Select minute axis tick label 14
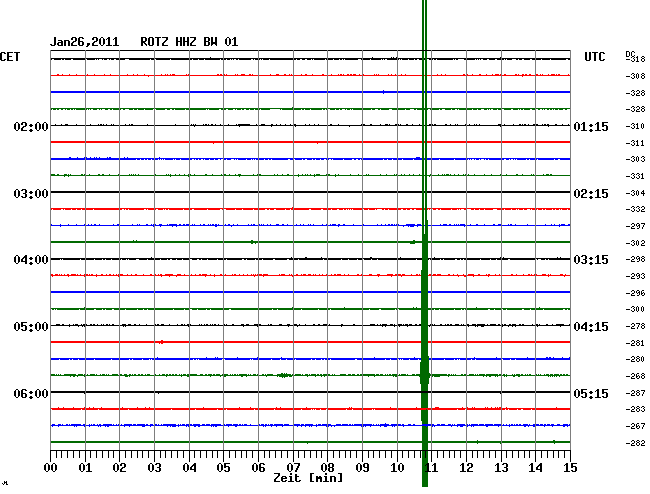This screenshot has height=494, width=650. point(536,468)
